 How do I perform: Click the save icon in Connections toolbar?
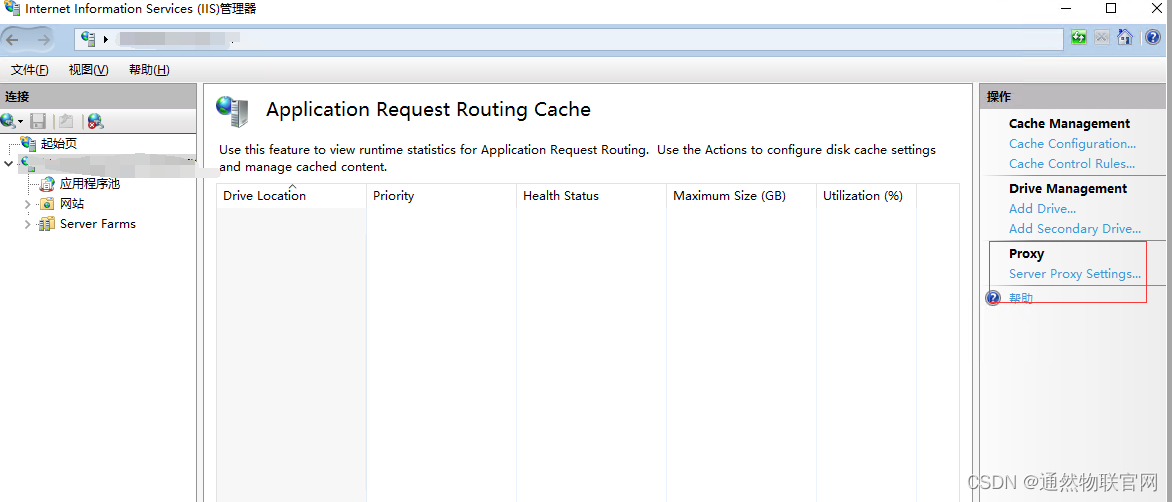pyautogui.click(x=38, y=121)
